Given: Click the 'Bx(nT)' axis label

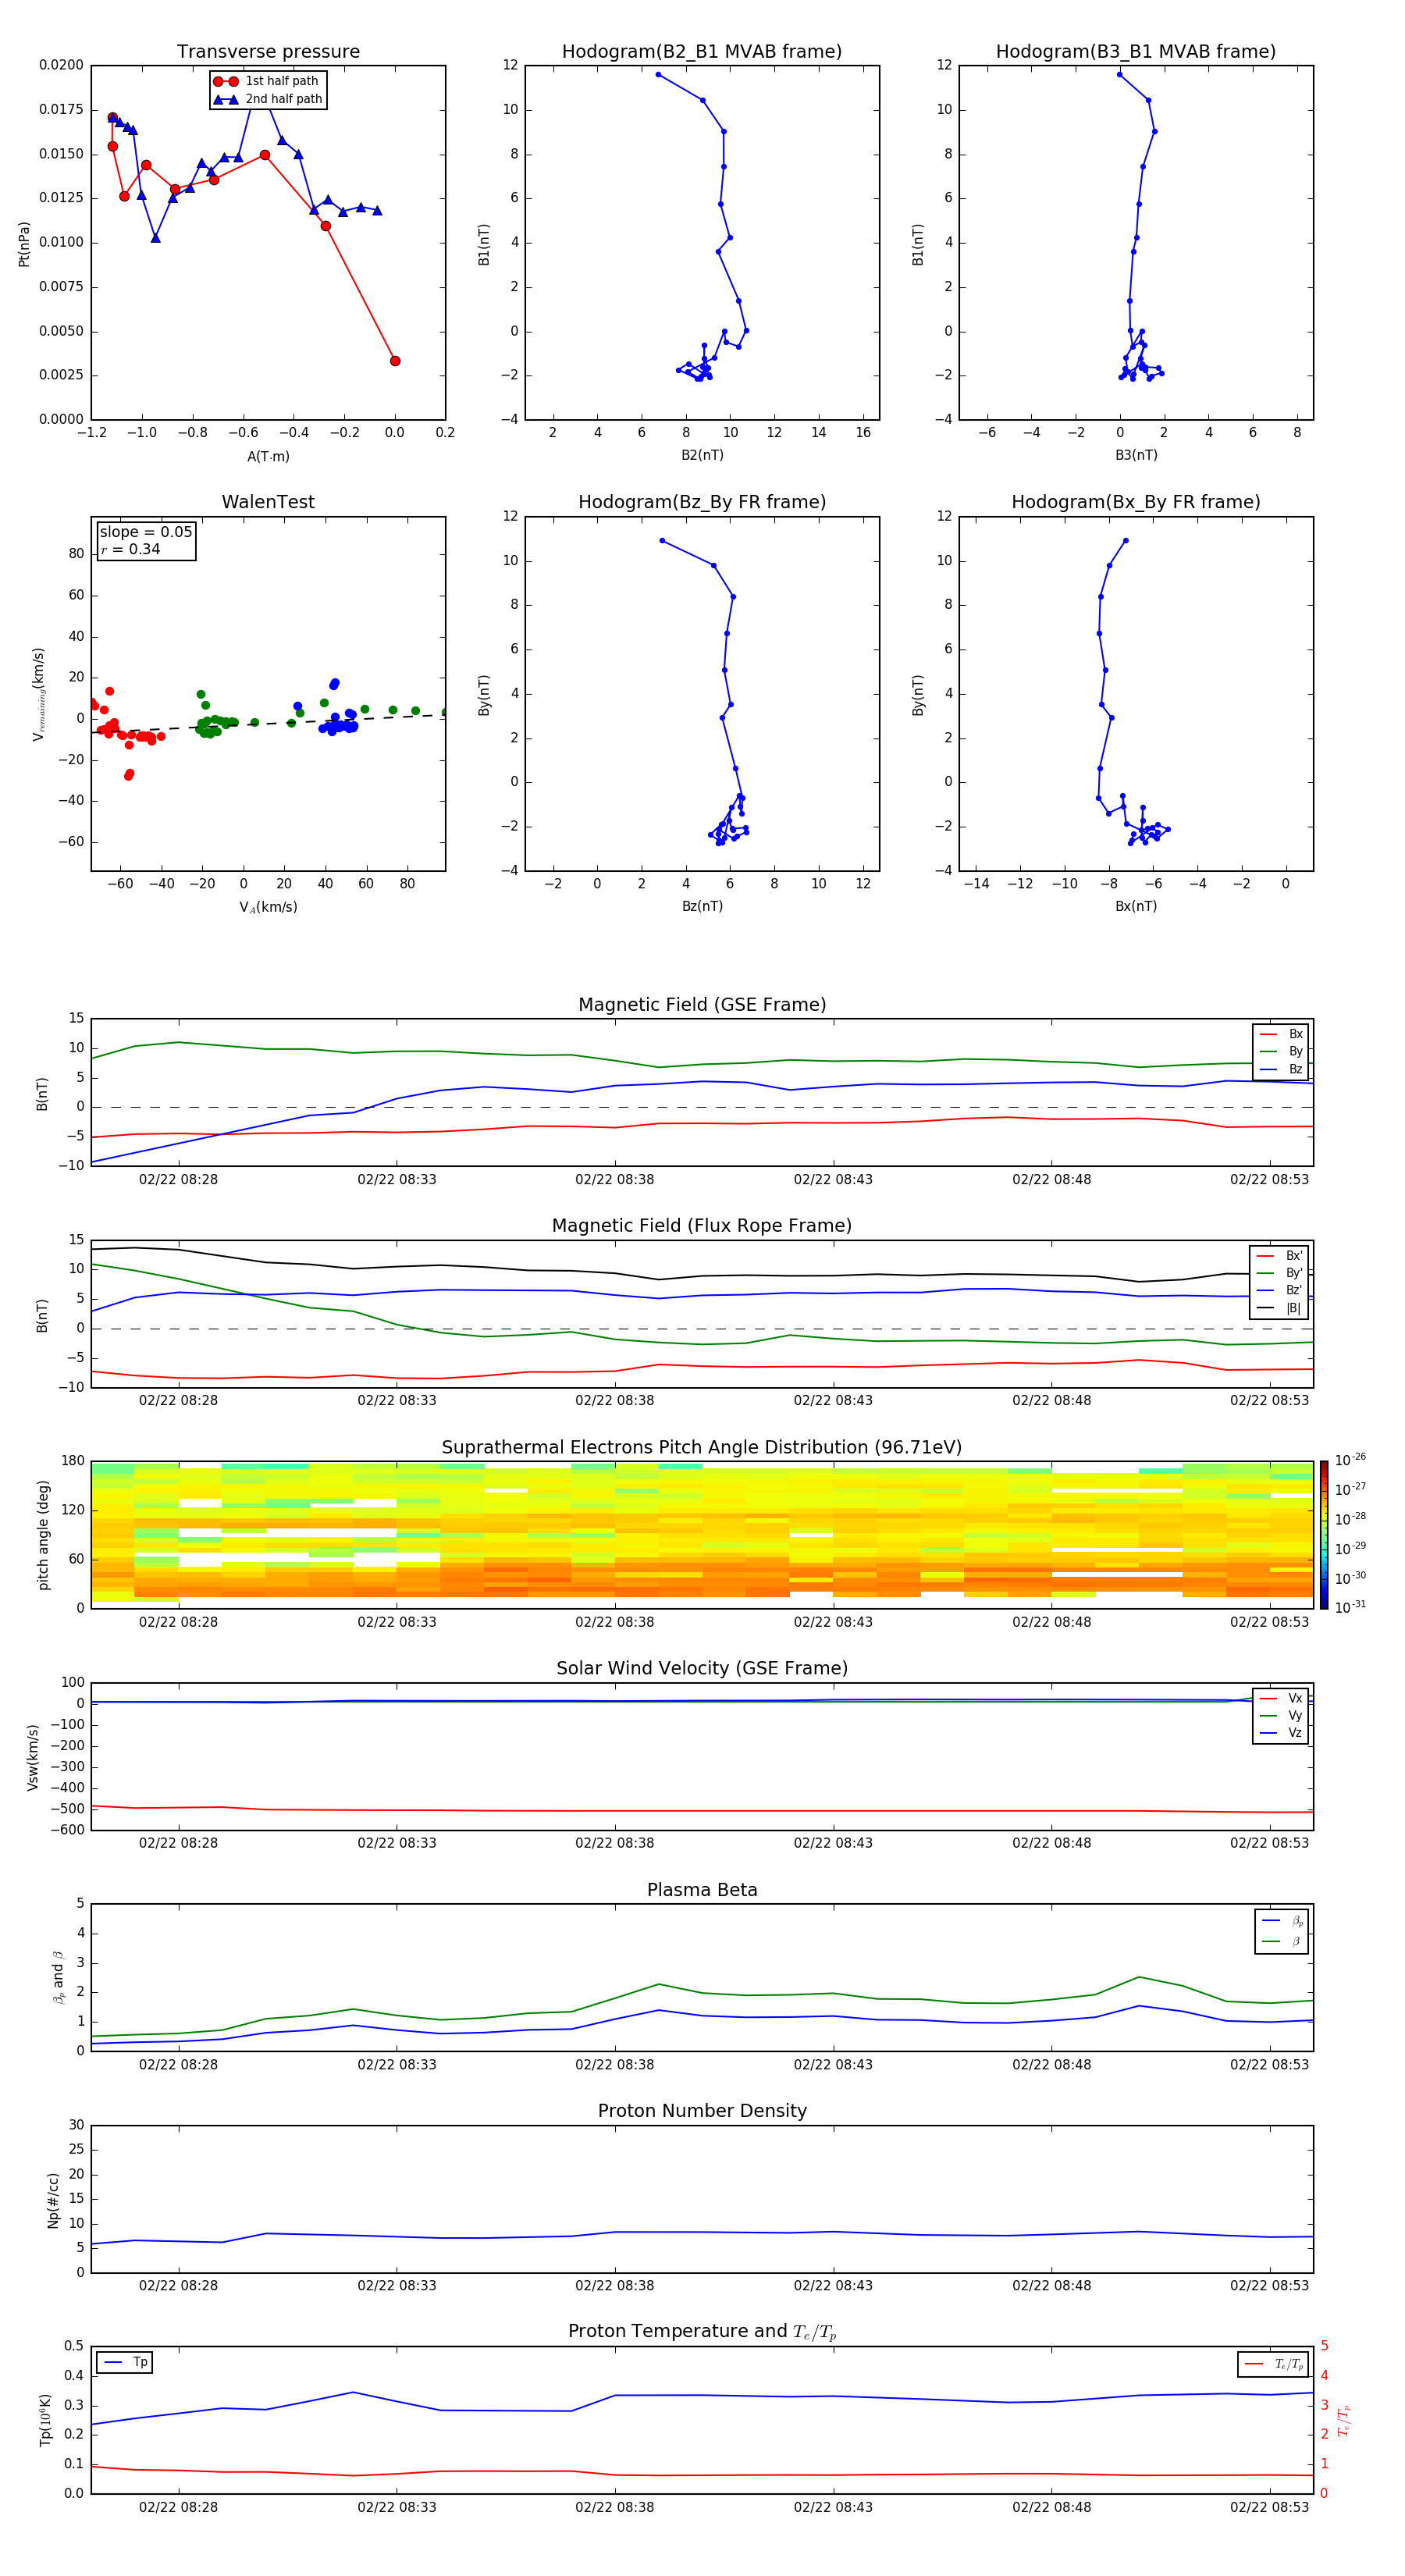Looking at the screenshot, I should pyautogui.click(x=1136, y=906).
